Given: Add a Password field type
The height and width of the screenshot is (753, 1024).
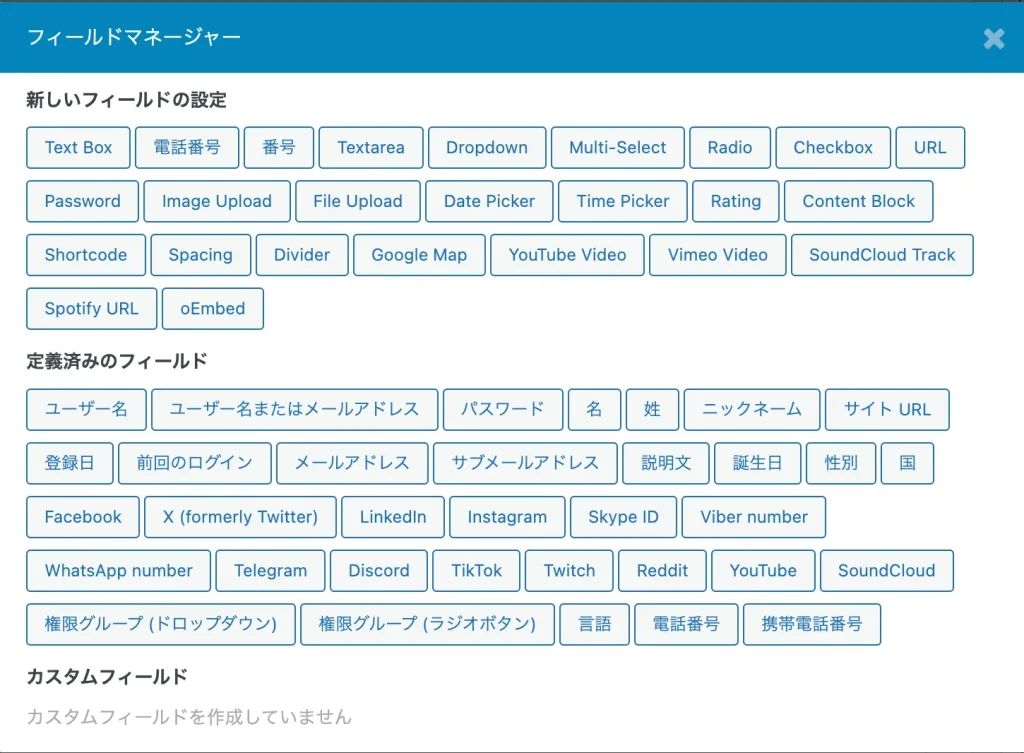Looking at the screenshot, I should point(82,201).
